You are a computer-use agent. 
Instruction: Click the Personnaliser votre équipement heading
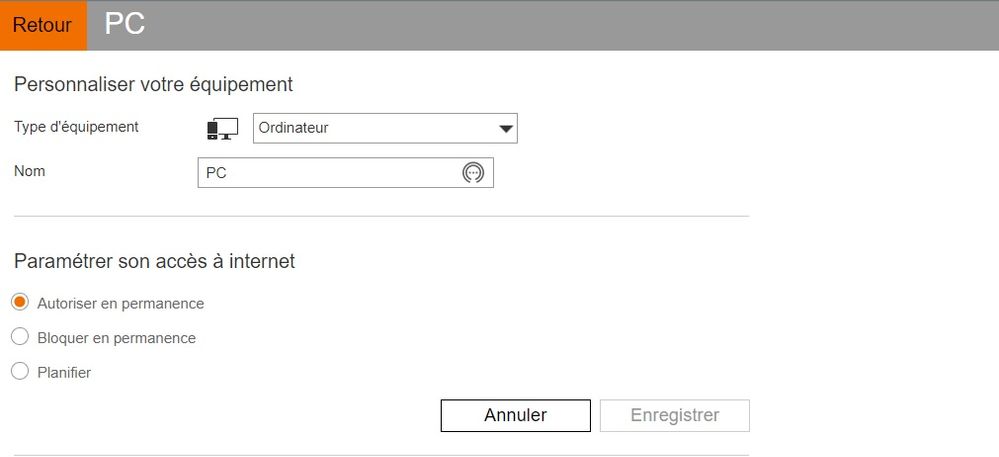(153, 84)
